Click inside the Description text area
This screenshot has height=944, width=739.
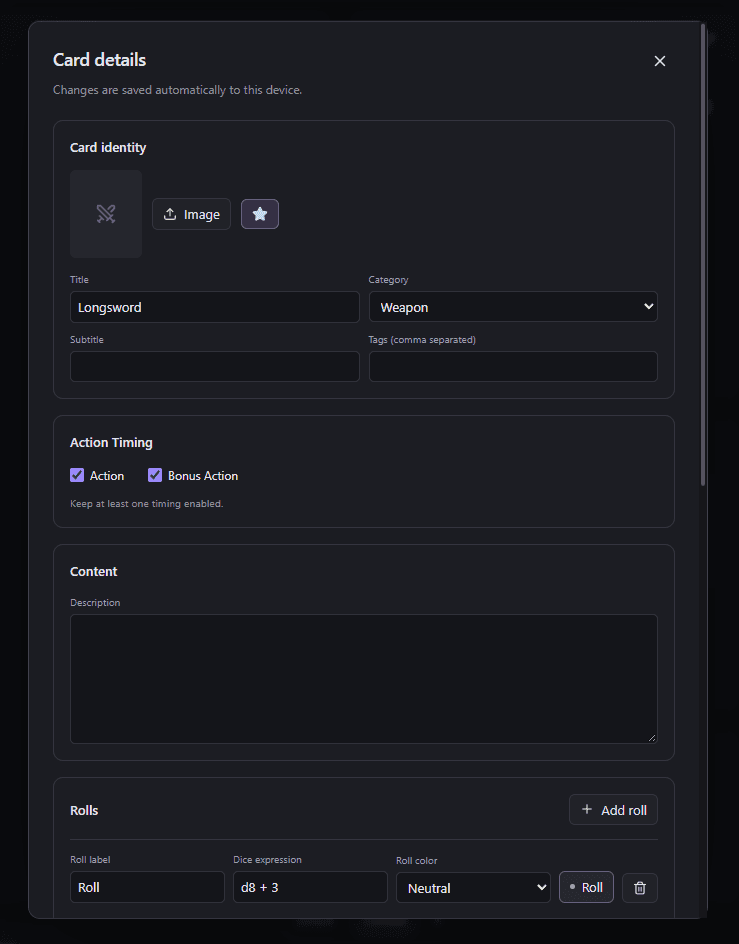pos(364,678)
